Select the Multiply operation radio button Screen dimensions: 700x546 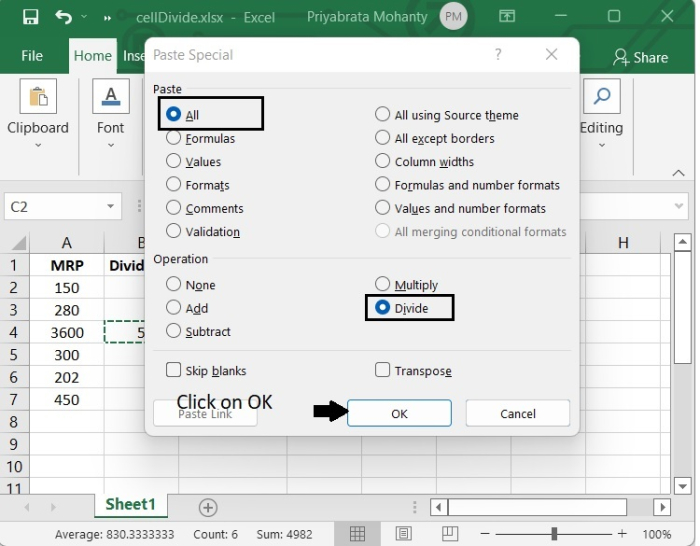(x=382, y=284)
